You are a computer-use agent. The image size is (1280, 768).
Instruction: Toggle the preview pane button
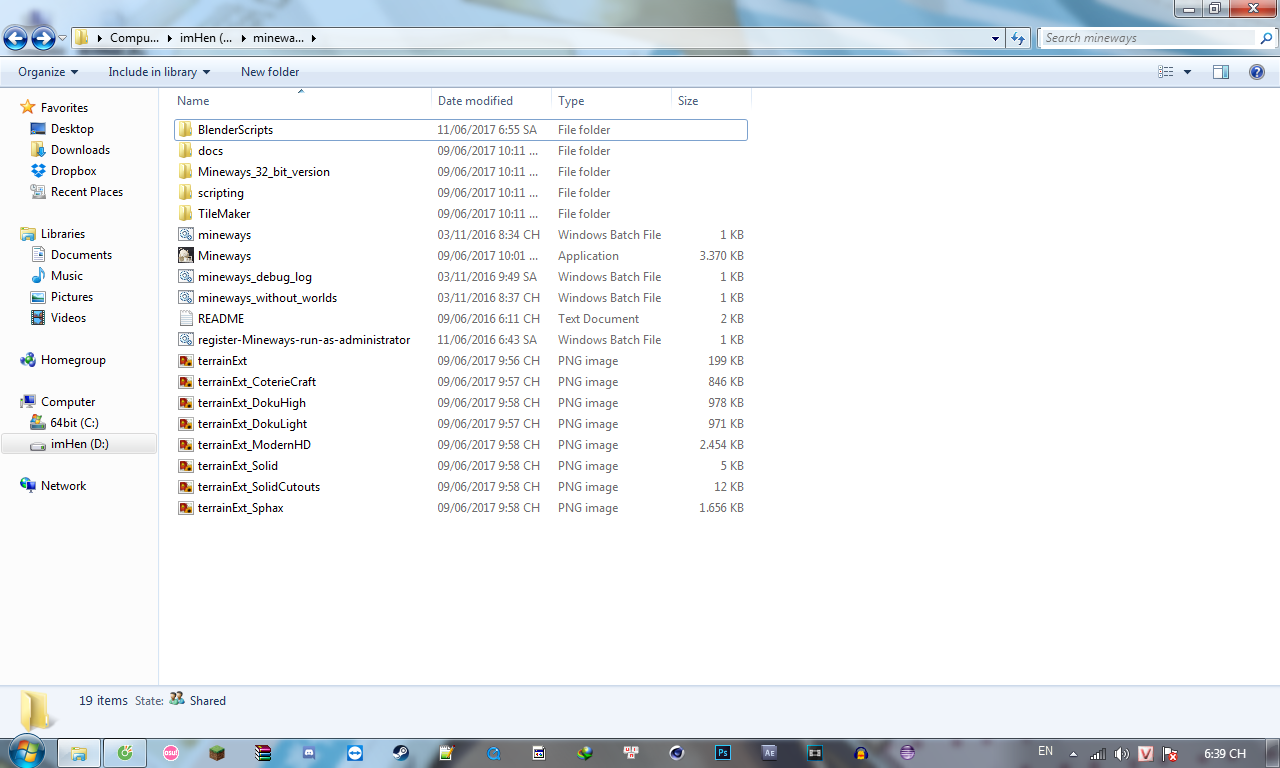[x=1220, y=72]
